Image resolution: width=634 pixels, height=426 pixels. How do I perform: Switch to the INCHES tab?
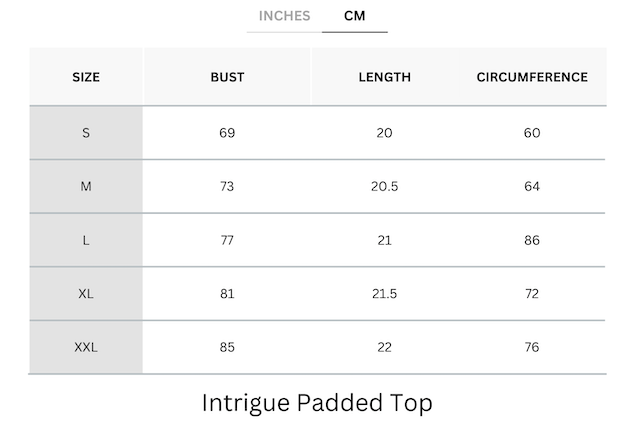coord(285,16)
